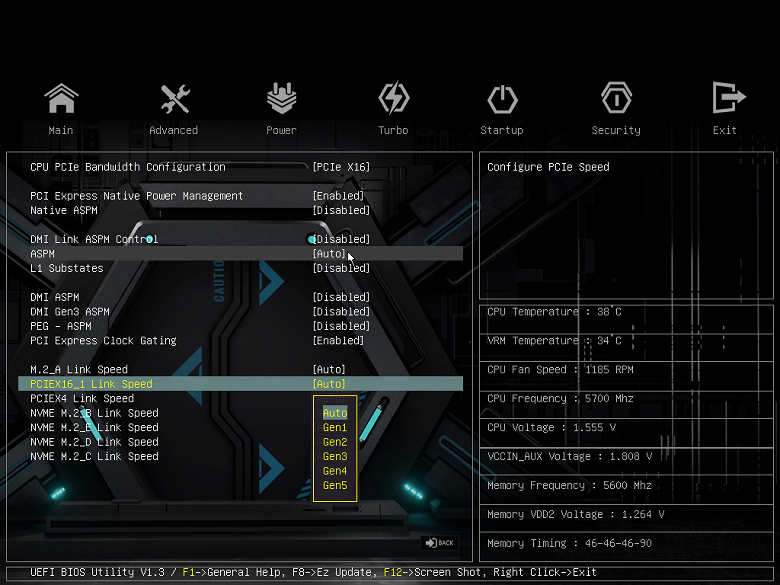Screen dimensions: 780x585
Task: Select the PCIEX4 Link Speed setting row
Action: click(240, 398)
